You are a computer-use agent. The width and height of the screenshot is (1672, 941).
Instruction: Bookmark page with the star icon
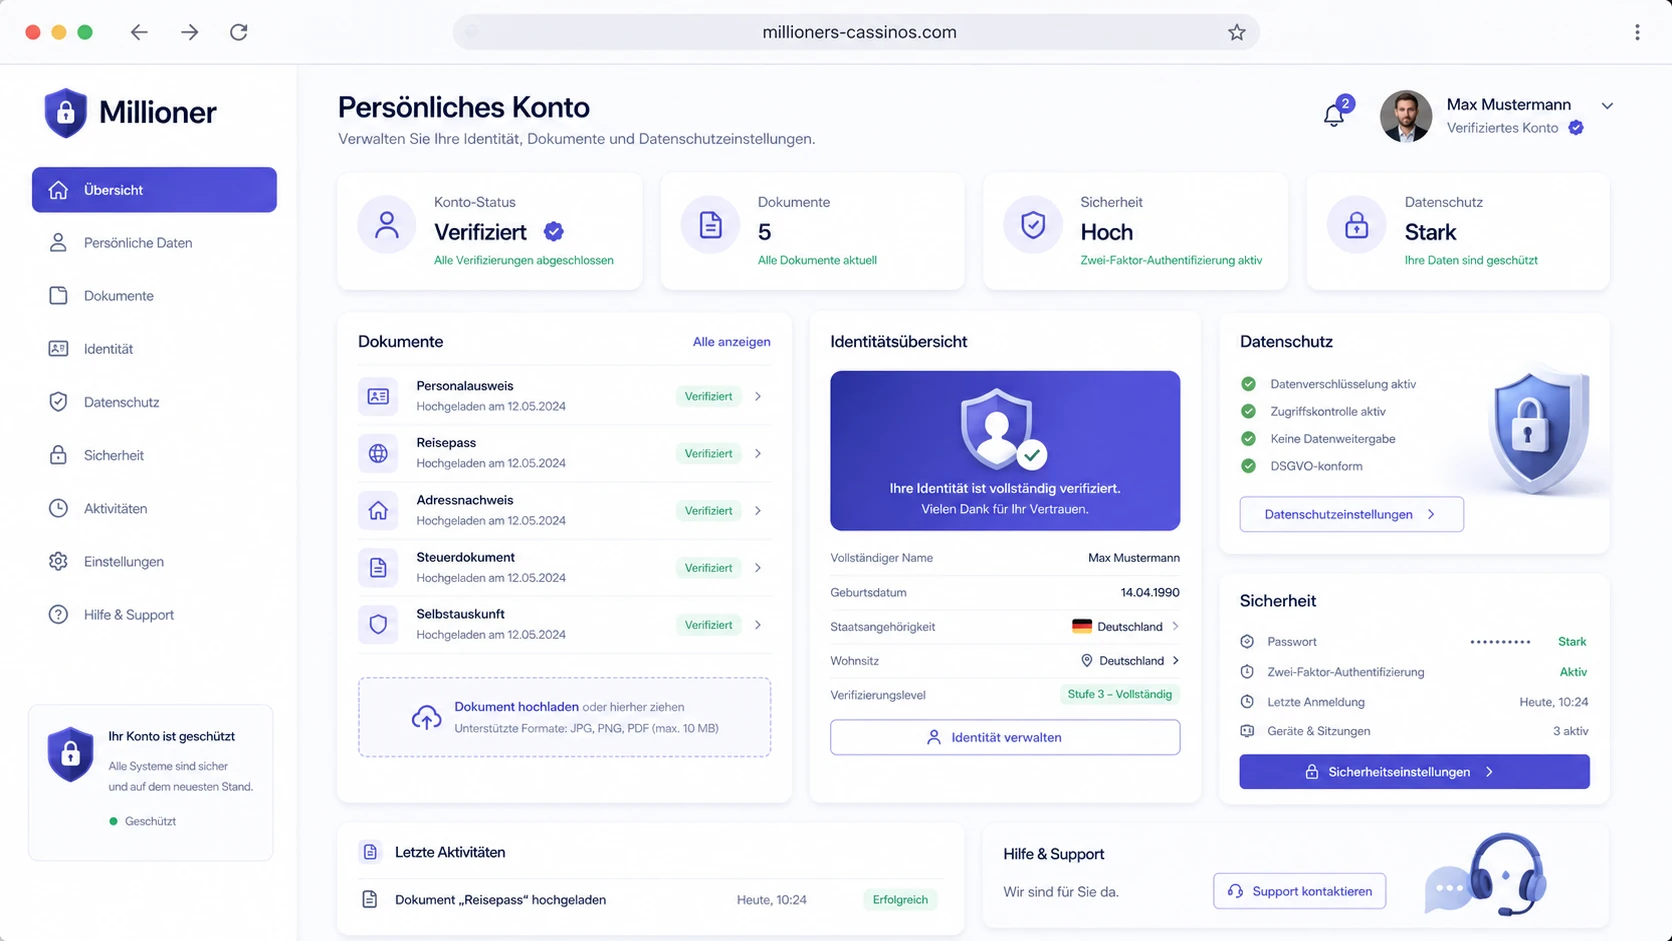[x=1237, y=32]
